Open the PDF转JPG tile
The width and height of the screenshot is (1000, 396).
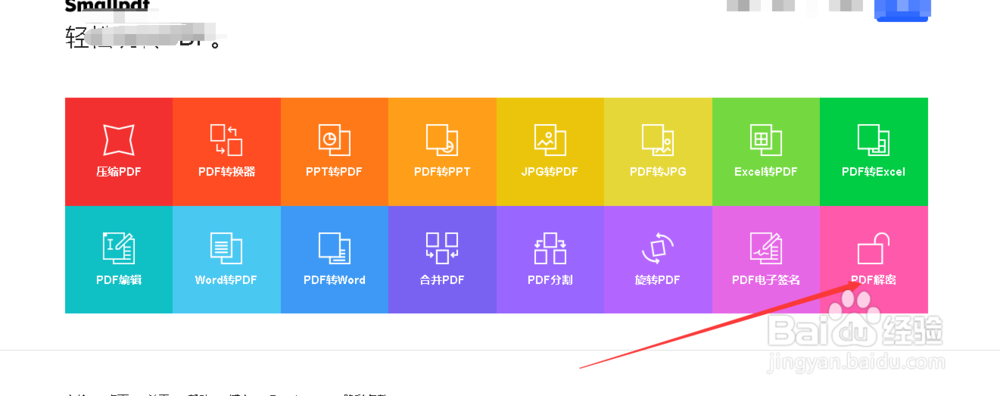(658, 152)
